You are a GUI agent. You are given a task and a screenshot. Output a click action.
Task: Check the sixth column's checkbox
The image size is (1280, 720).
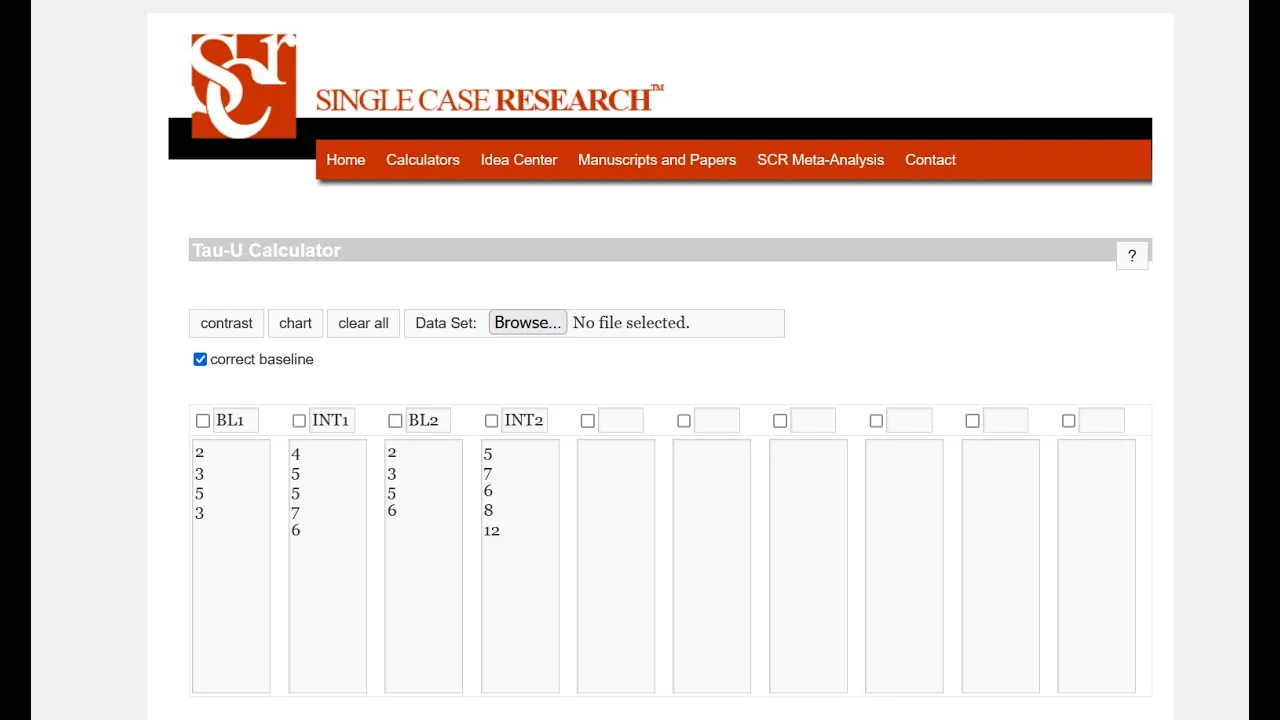pos(684,421)
